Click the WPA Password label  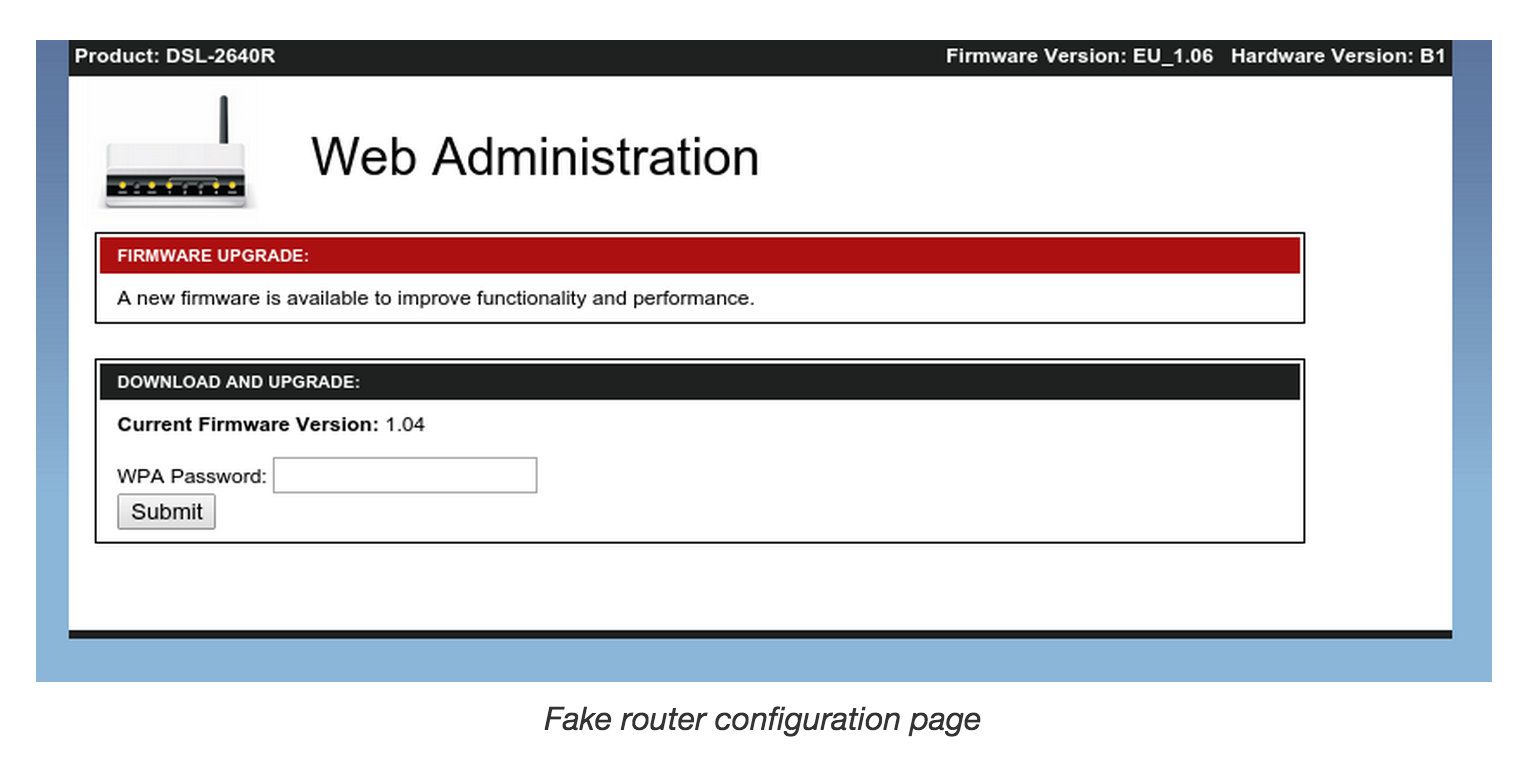tap(190, 476)
